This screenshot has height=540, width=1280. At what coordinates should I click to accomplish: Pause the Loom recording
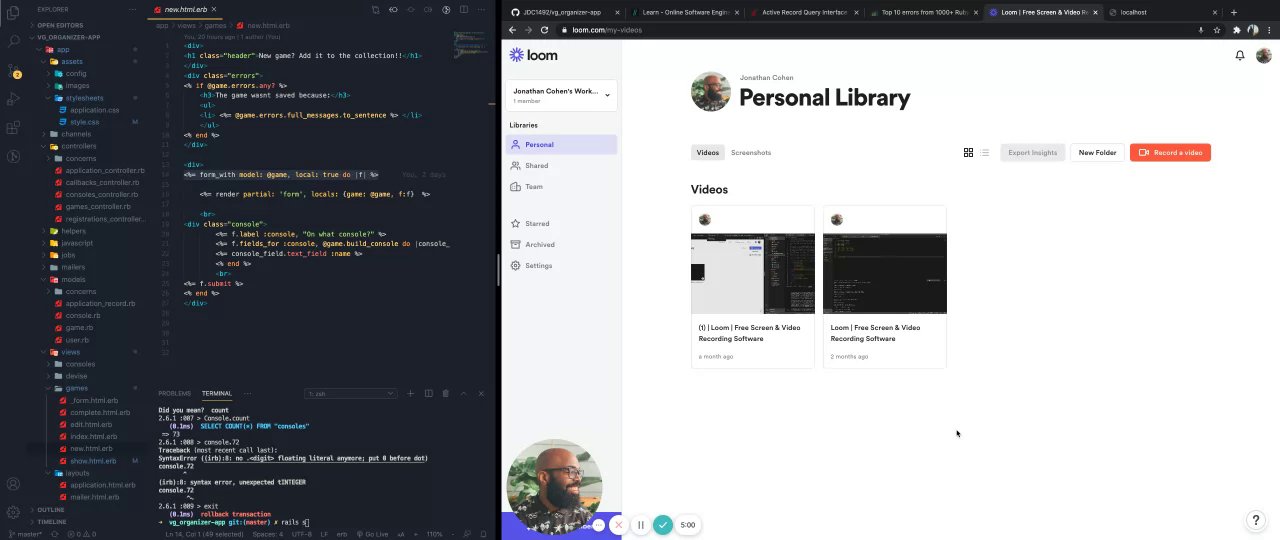click(x=641, y=524)
